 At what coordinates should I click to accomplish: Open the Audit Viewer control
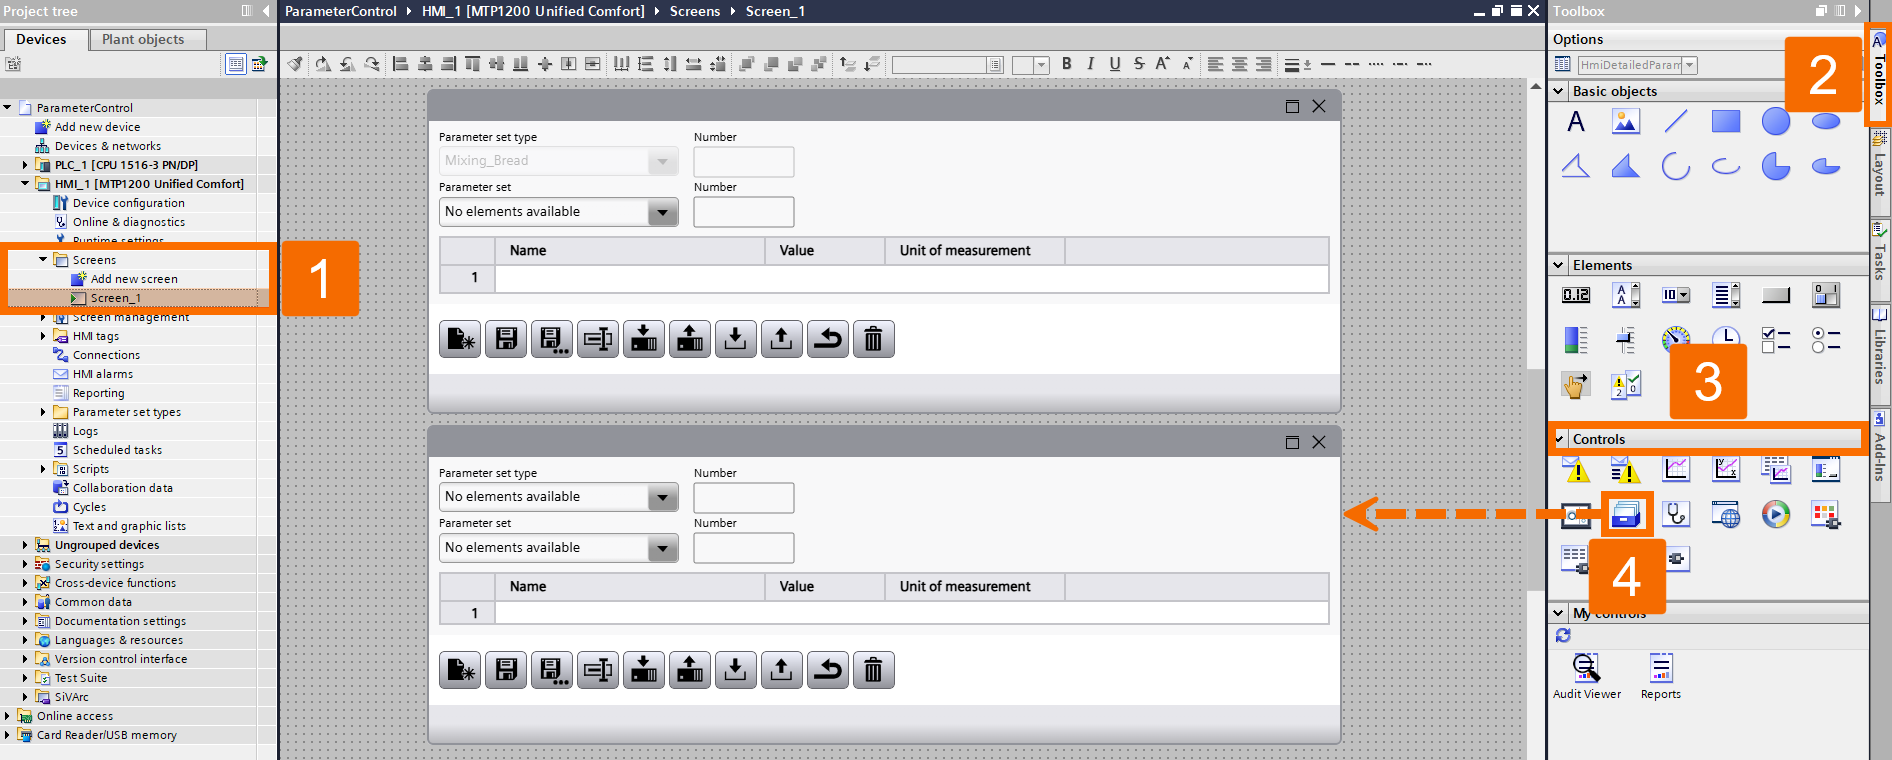point(1587,677)
